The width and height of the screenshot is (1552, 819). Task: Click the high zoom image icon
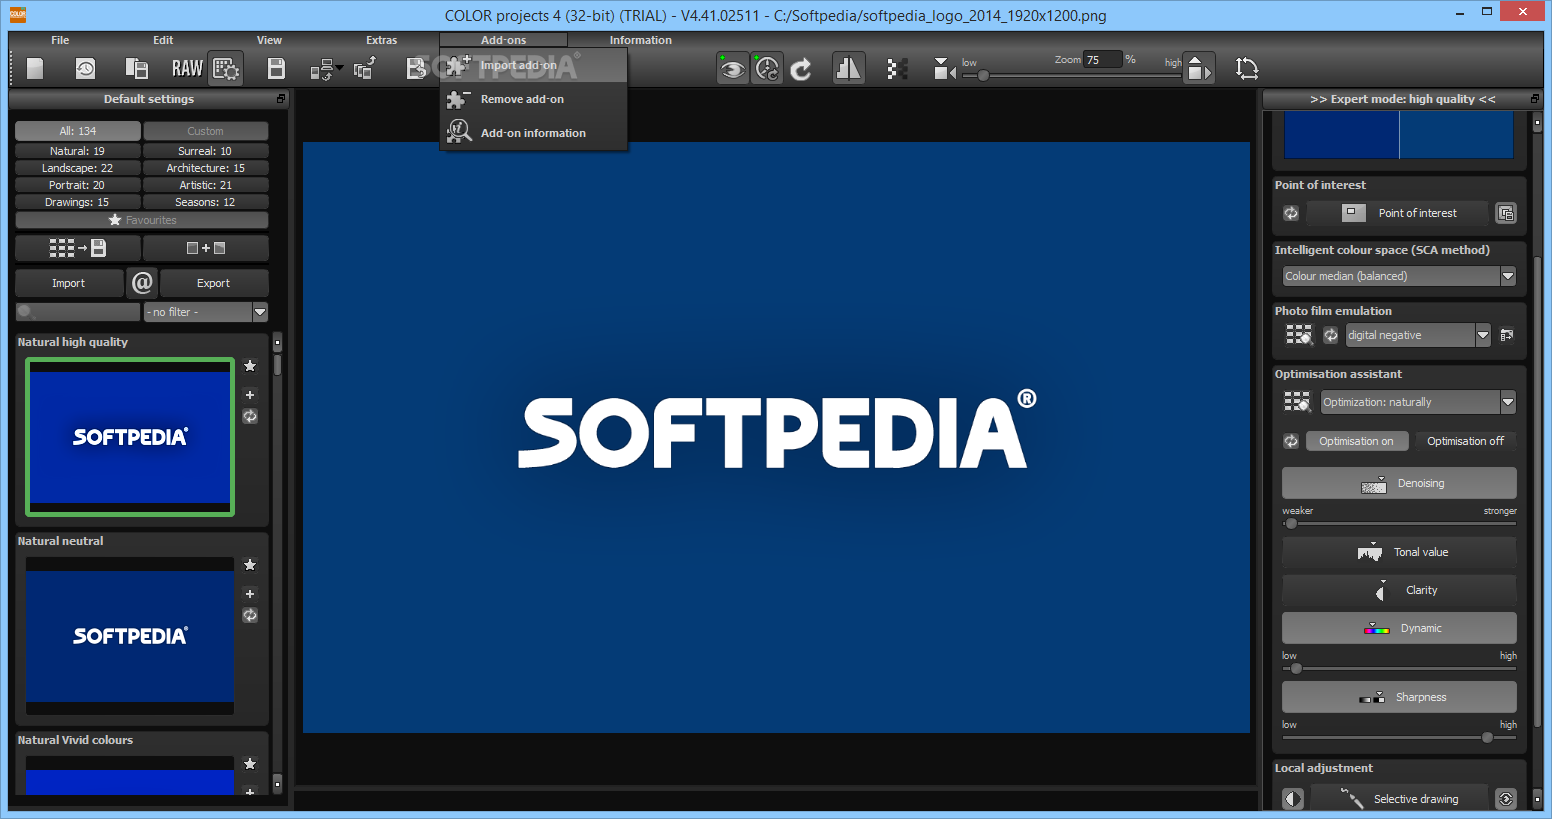[x=1199, y=69]
